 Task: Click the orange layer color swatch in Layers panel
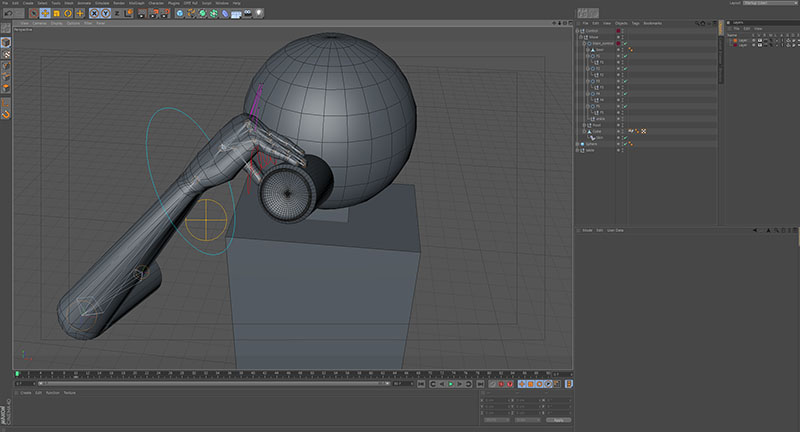[735, 40]
